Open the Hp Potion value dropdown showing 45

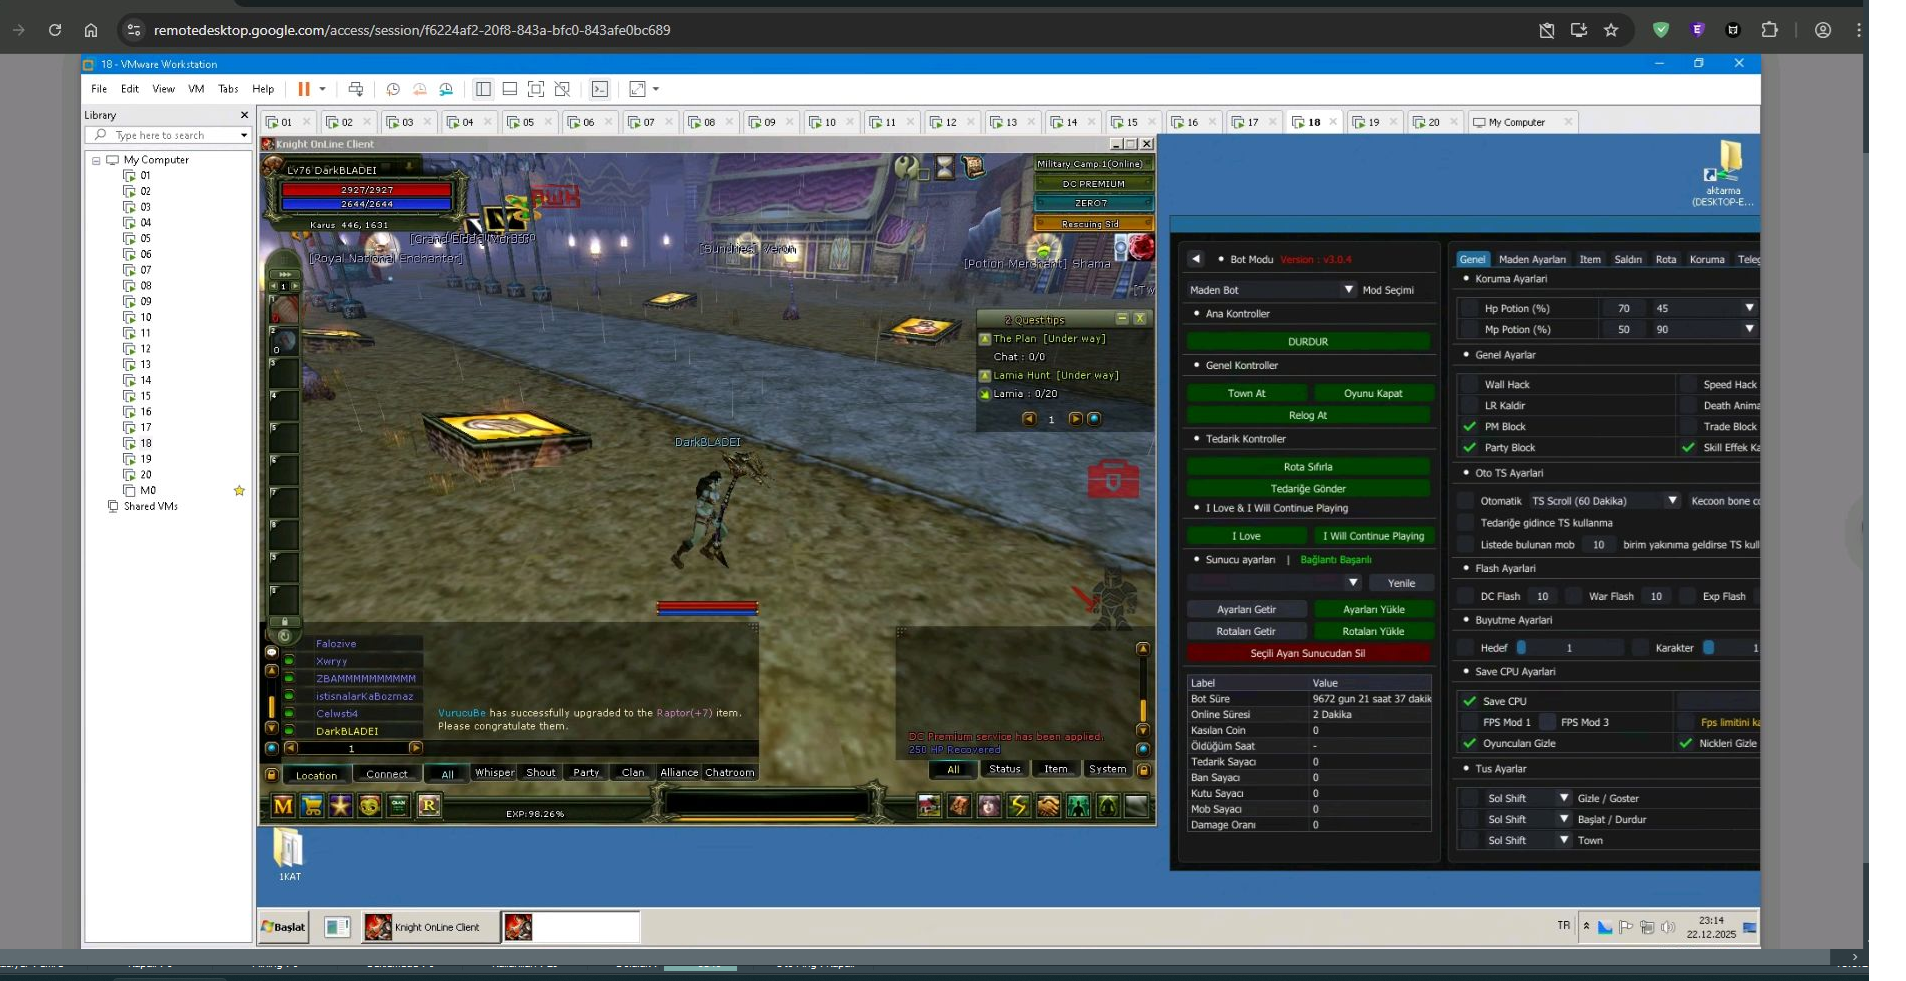(1705, 308)
